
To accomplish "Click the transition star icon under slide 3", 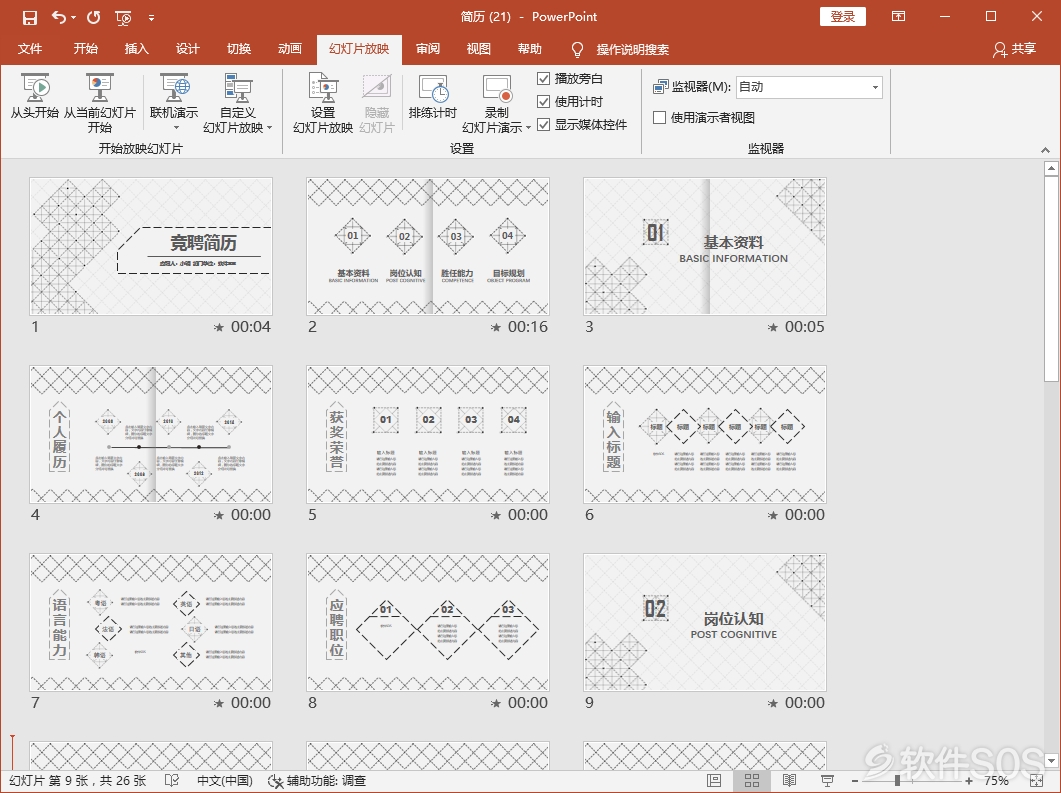I will tap(773, 327).
